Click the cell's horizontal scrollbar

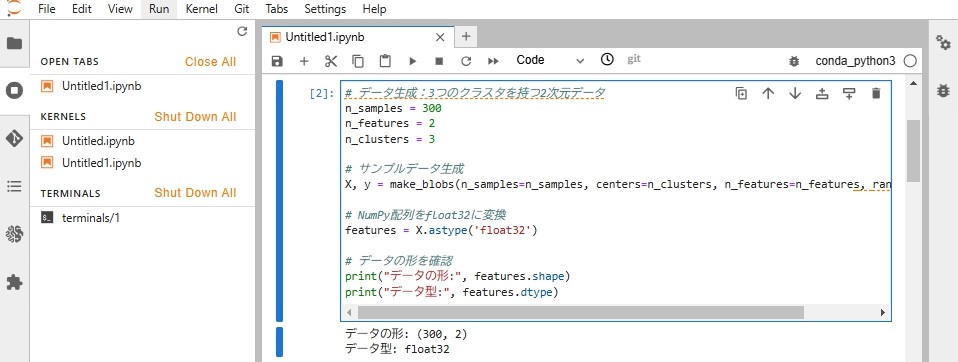pos(580,312)
